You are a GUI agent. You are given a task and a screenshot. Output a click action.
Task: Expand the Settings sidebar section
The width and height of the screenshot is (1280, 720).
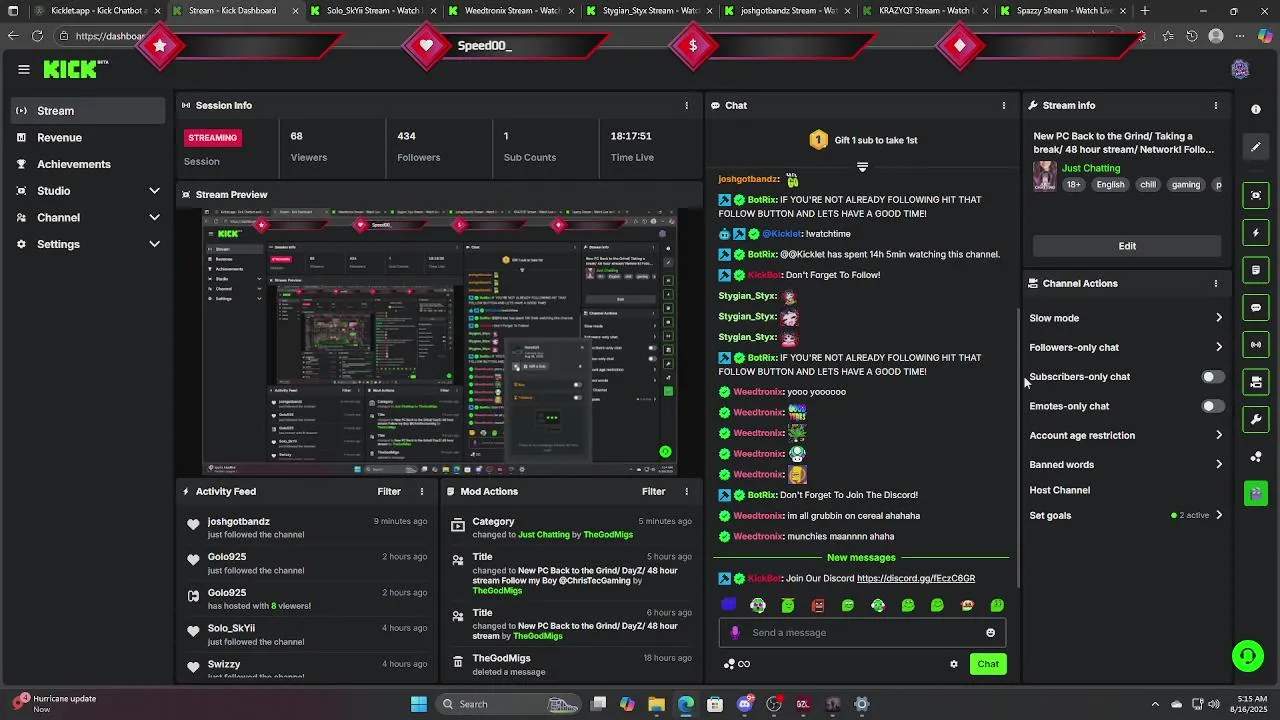pos(154,244)
